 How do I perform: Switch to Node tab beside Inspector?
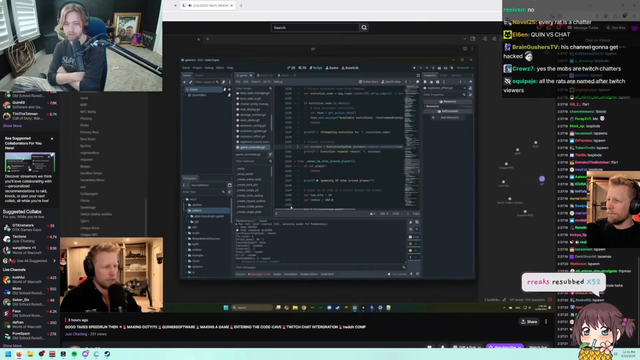pyautogui.click(x=443, y=75)
